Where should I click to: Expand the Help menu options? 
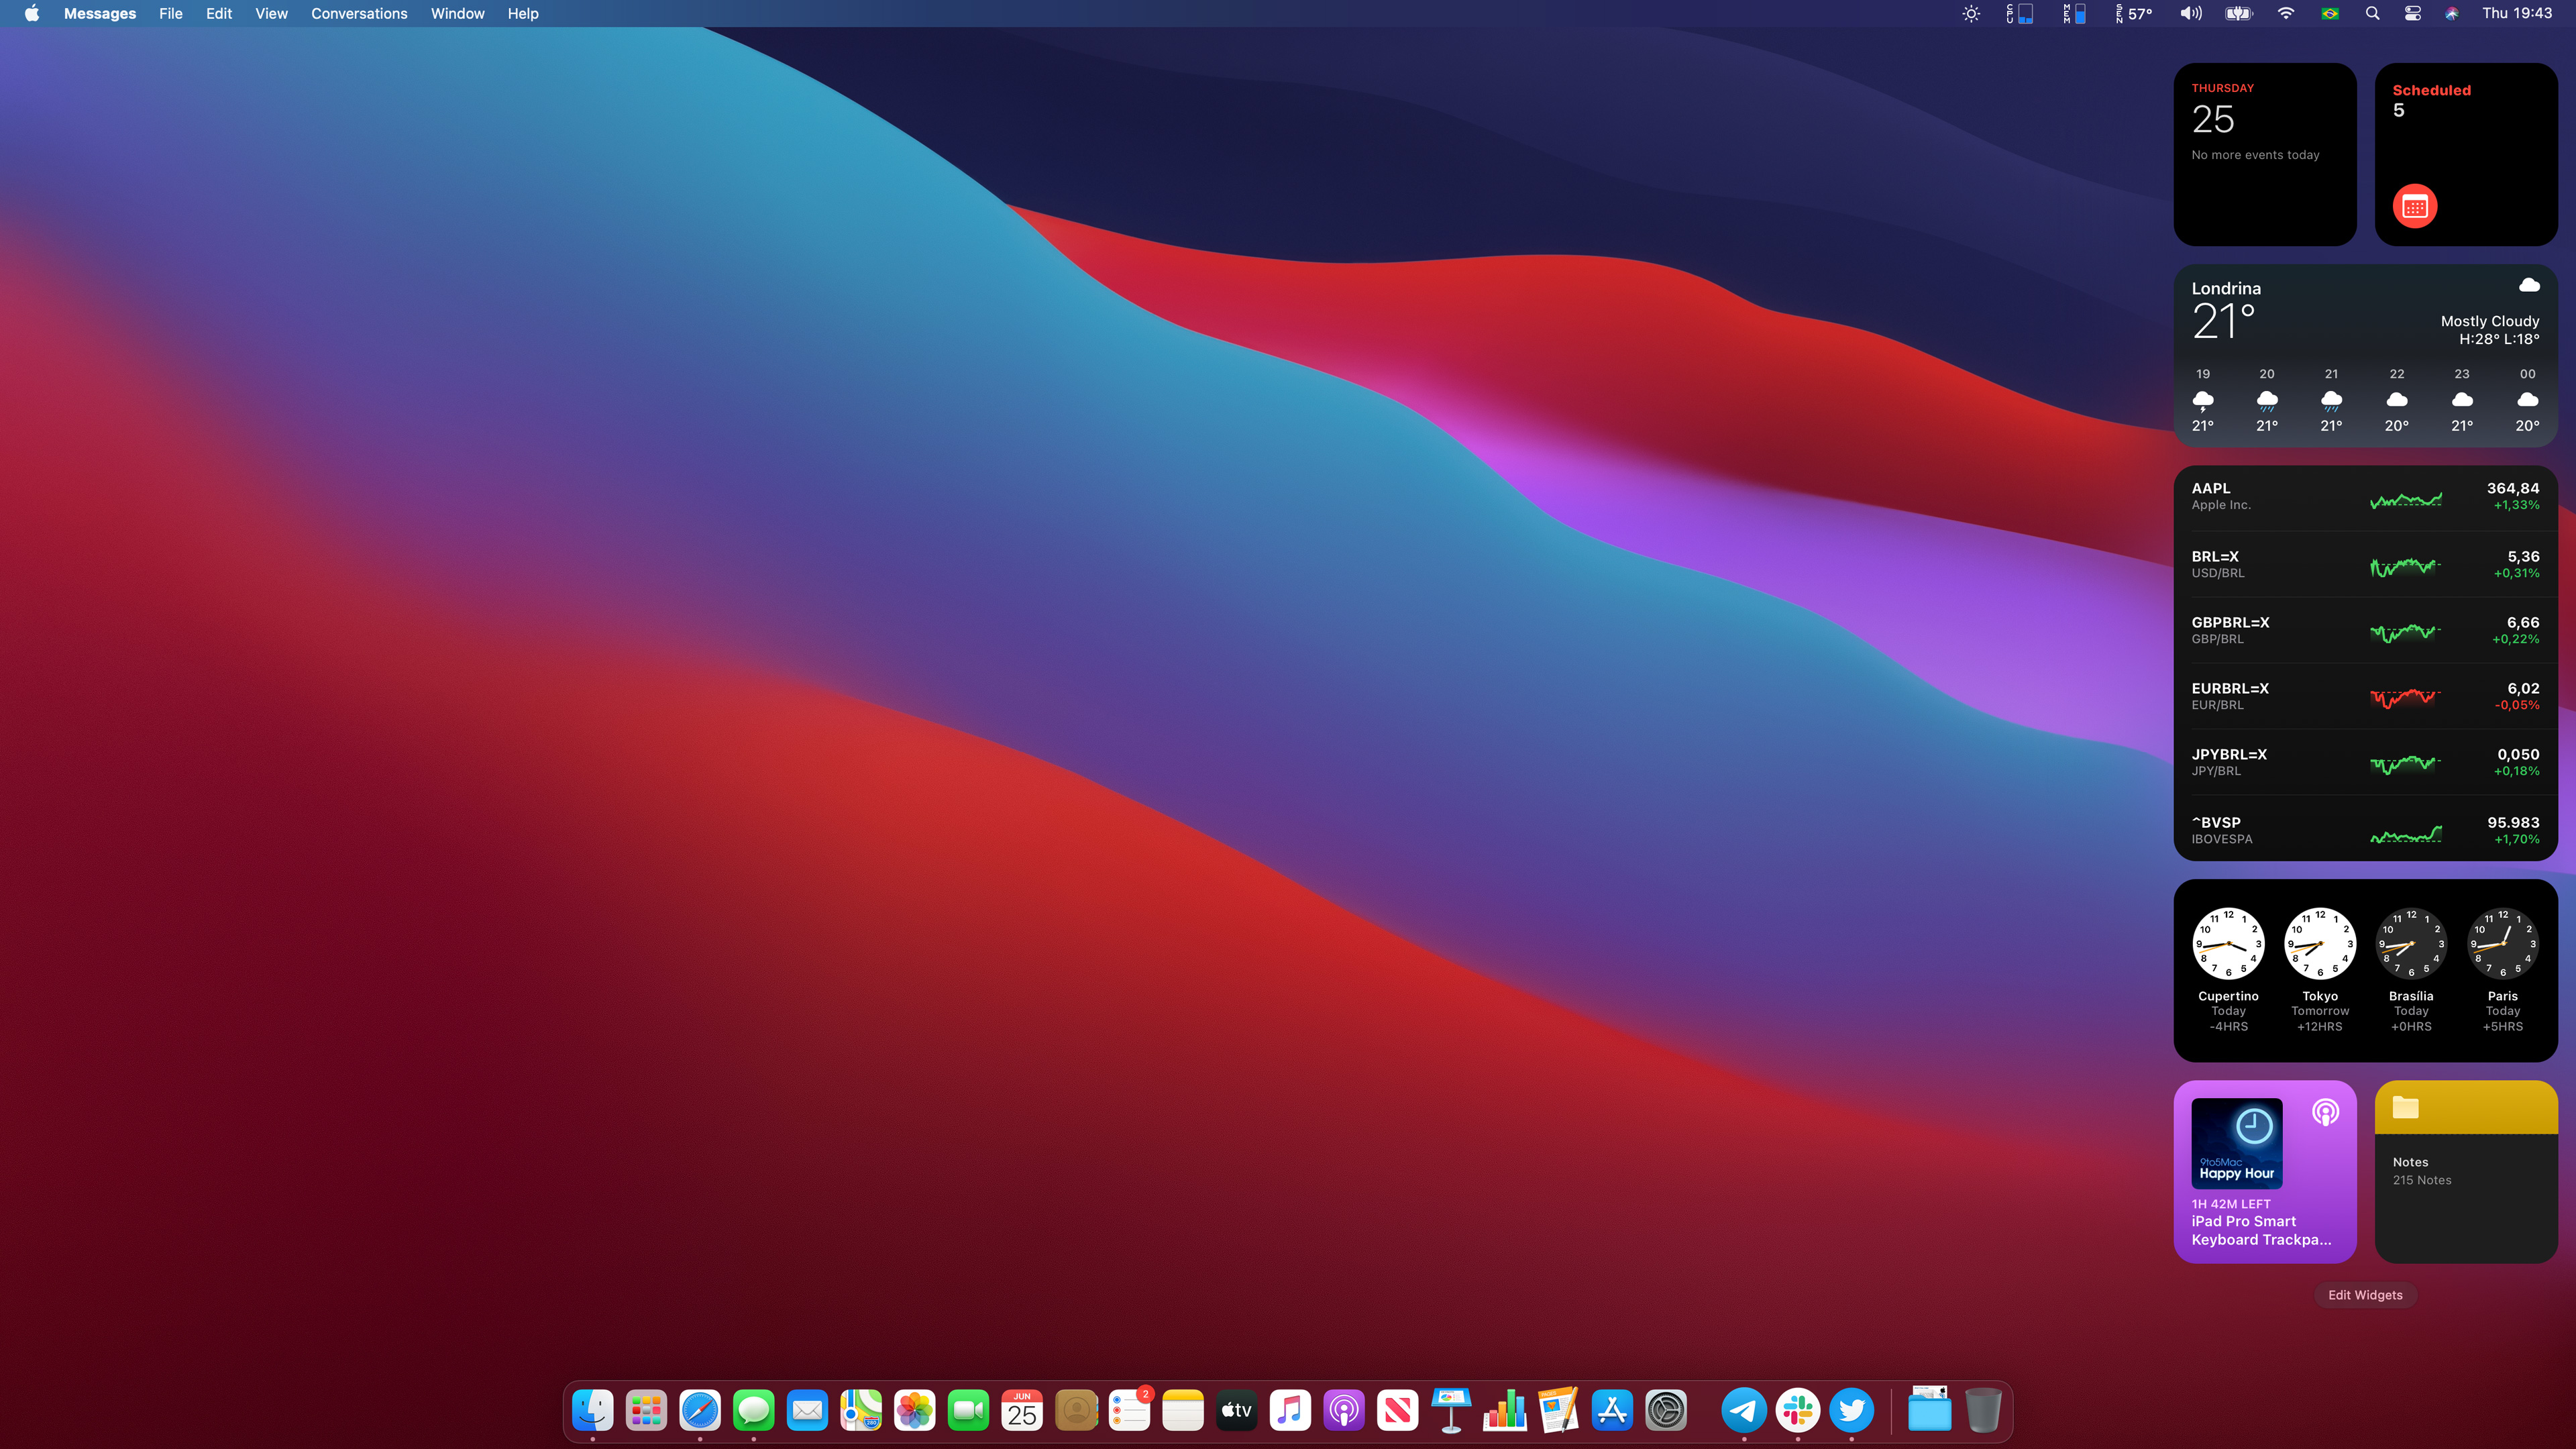524,14
